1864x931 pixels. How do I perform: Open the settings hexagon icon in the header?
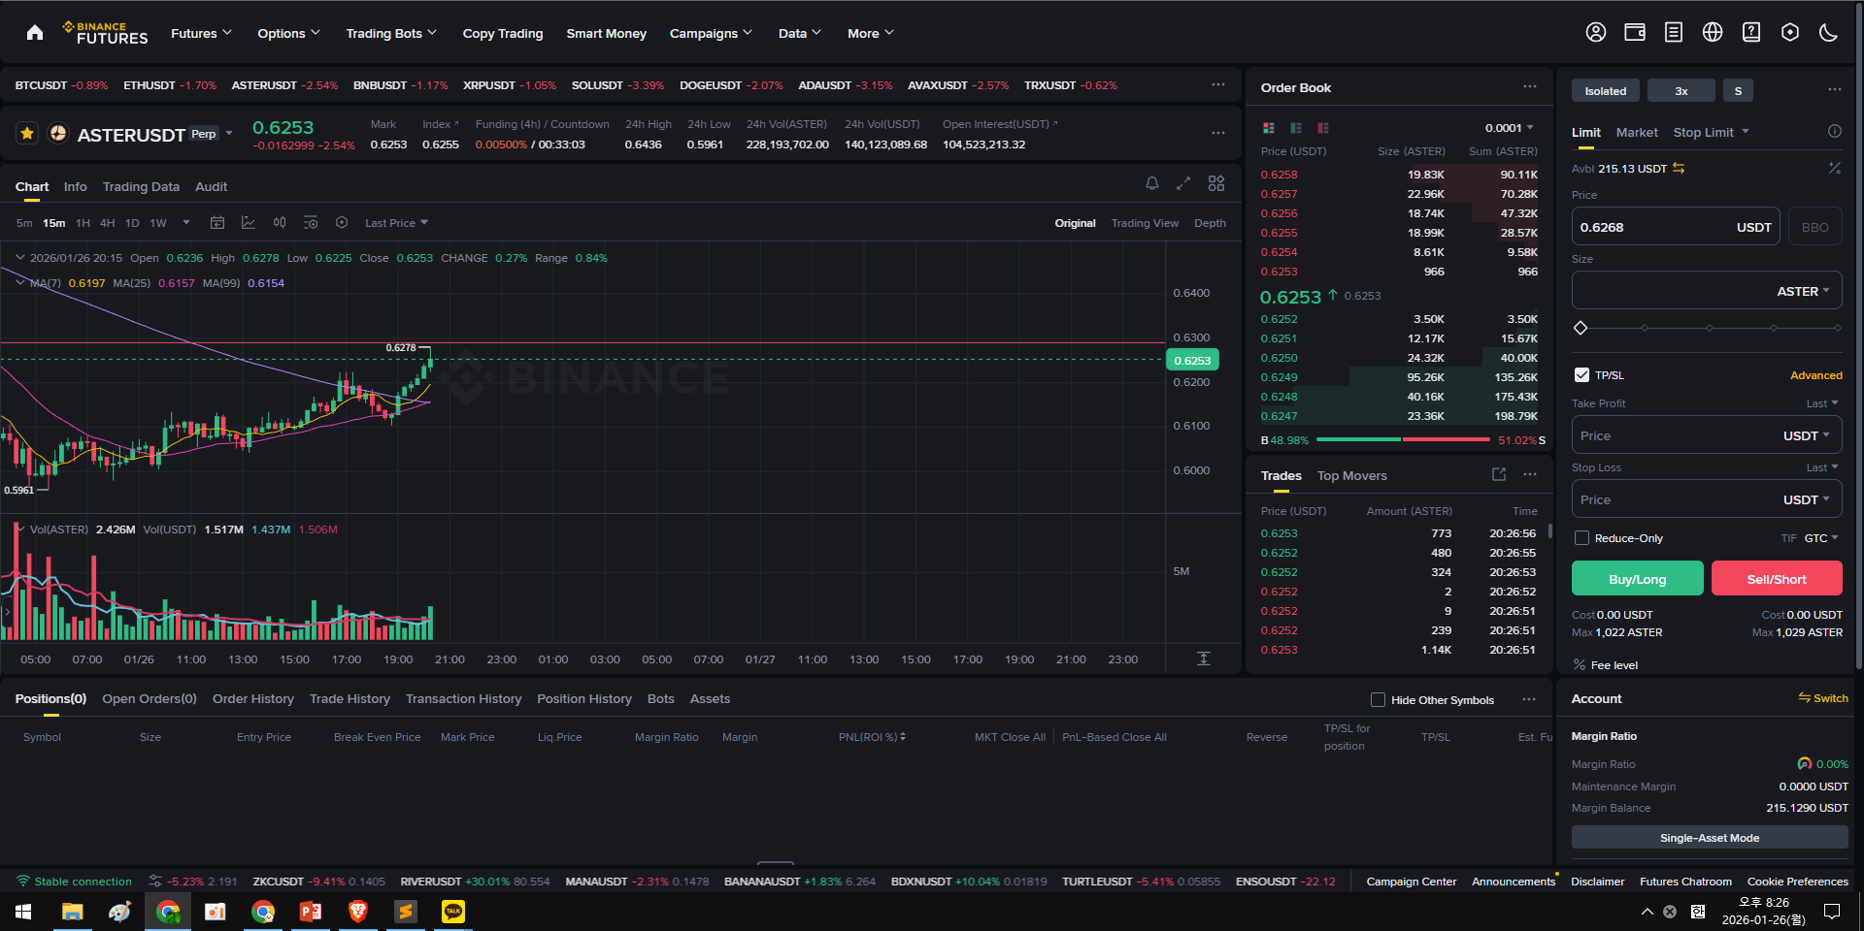click(x=1791, y=32)
